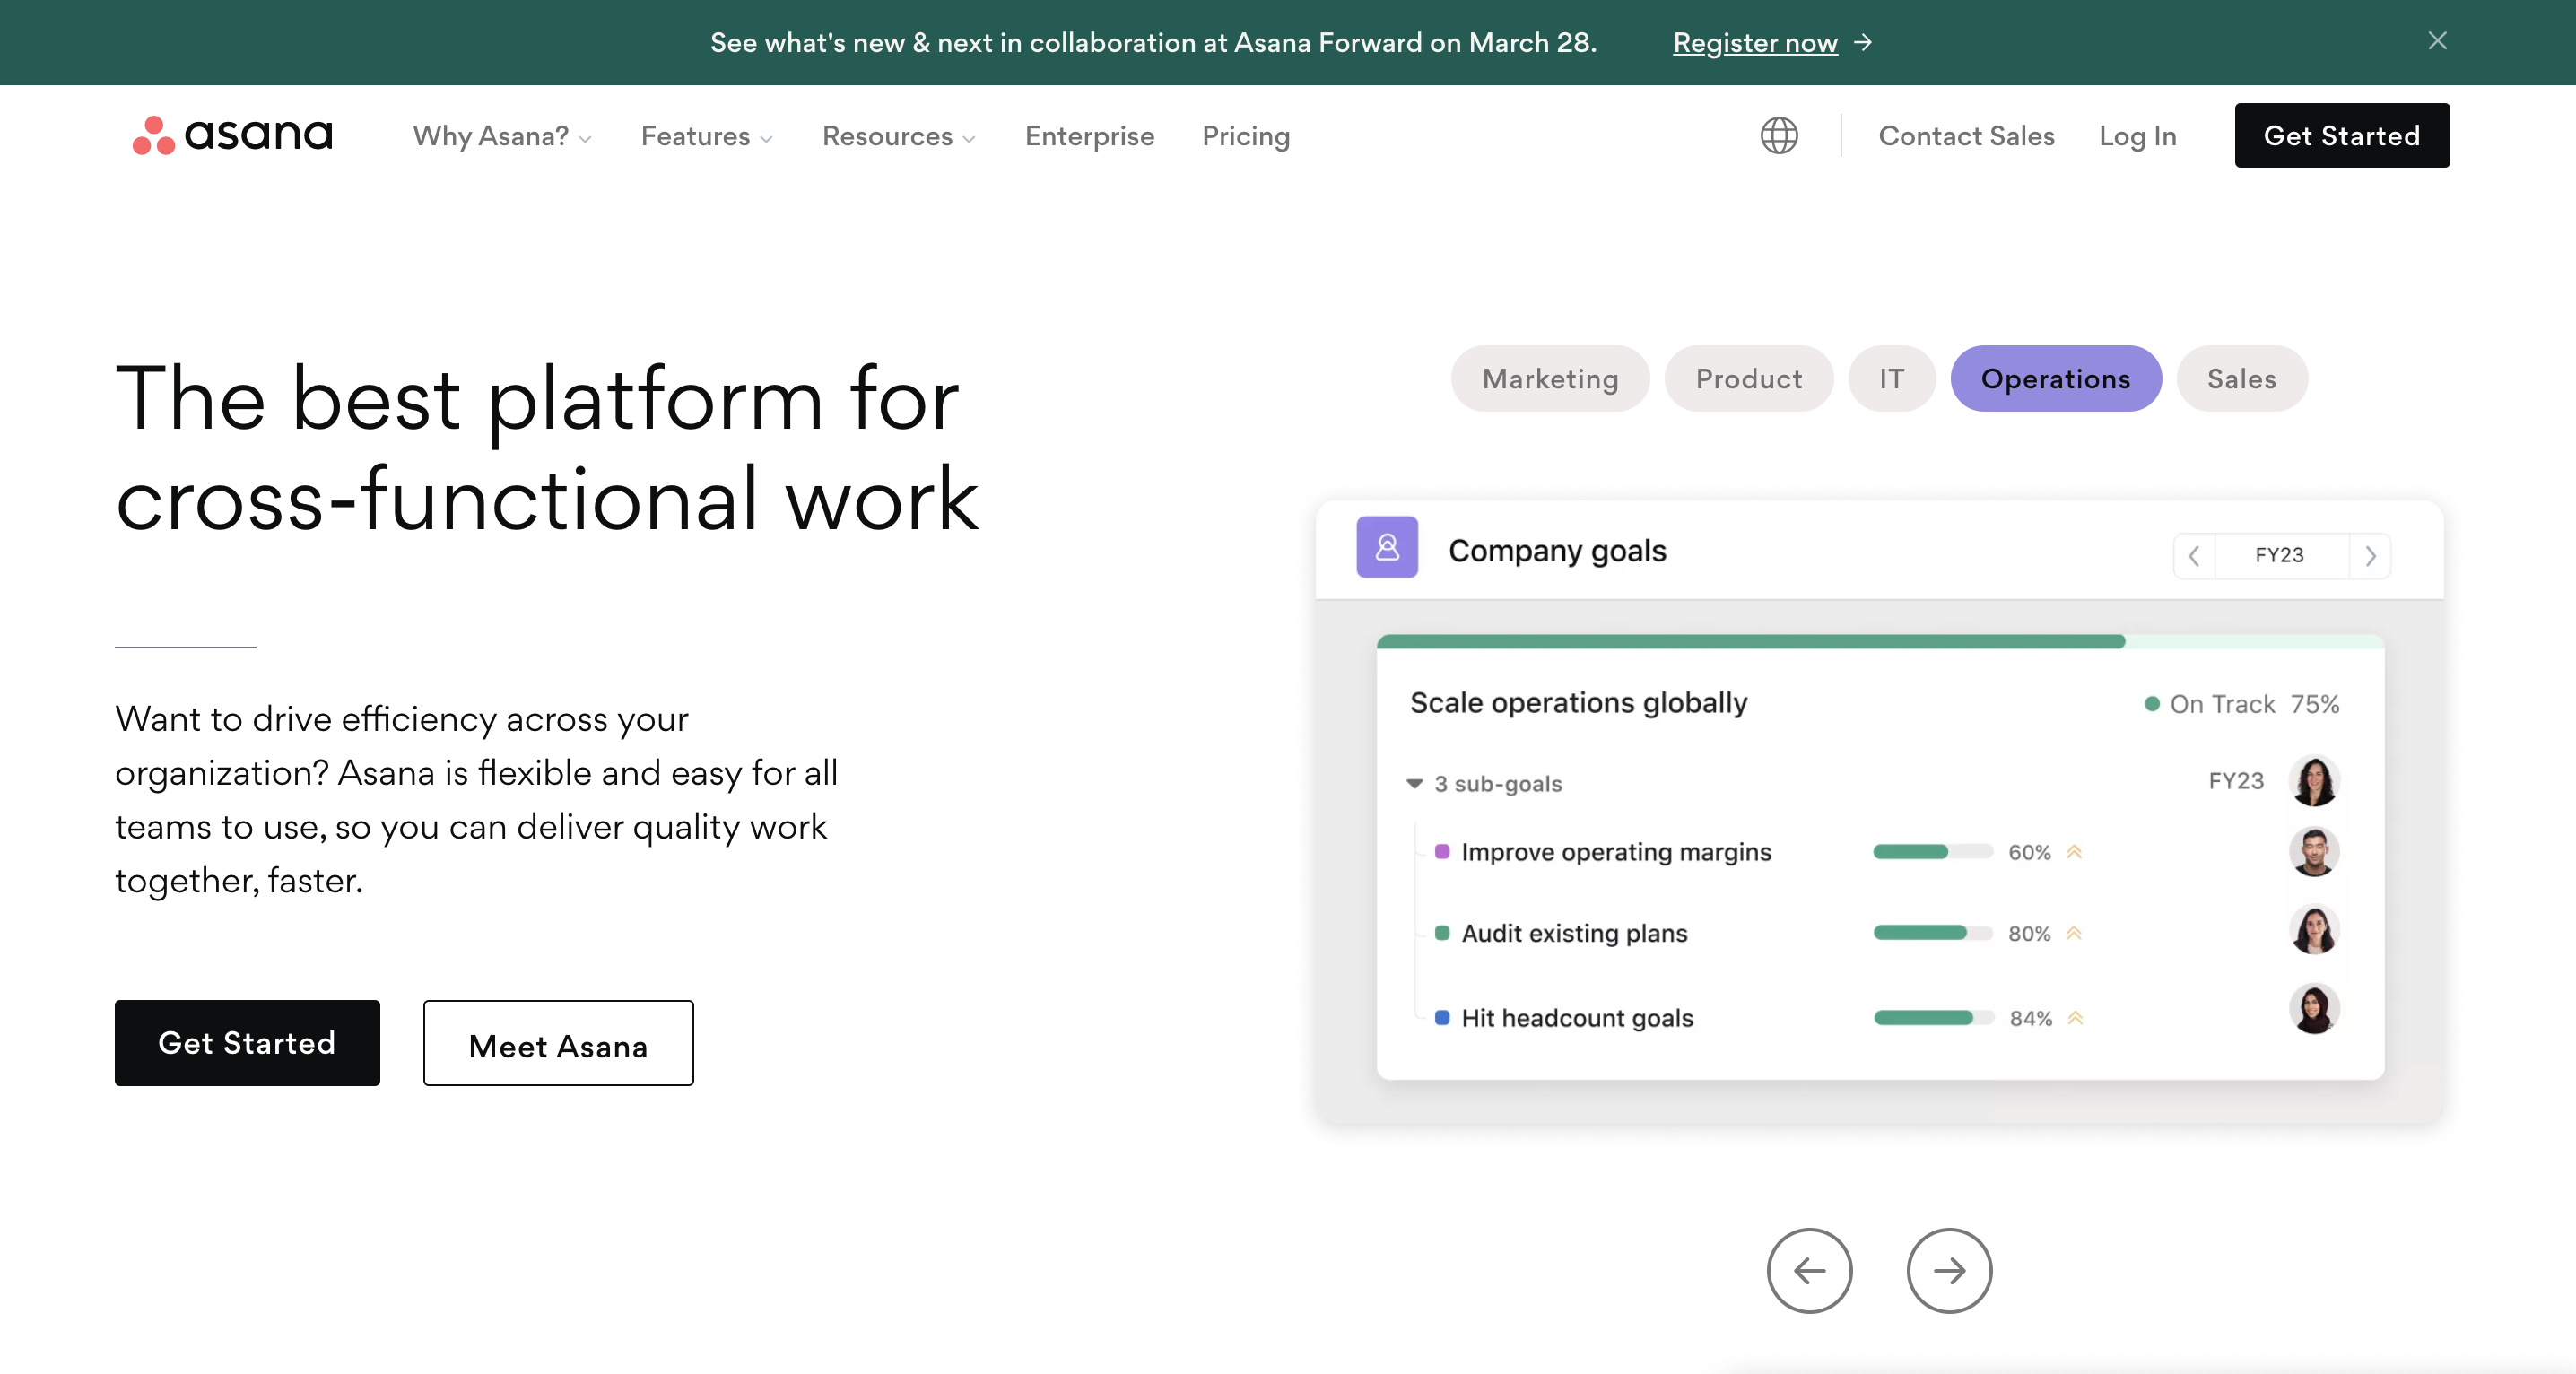Click the 75% overall goal progress bar

click(1879, 641)
